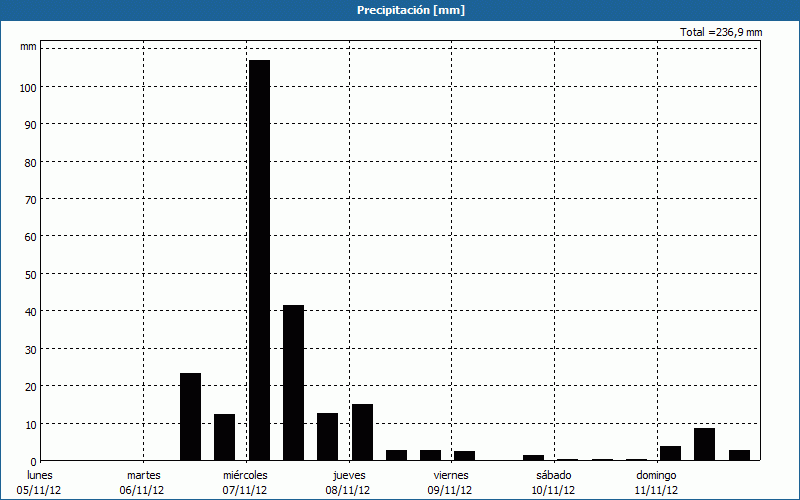
Task: Click the small bar above sábado label
Action: pyautogui.click(x=533, y=457)
